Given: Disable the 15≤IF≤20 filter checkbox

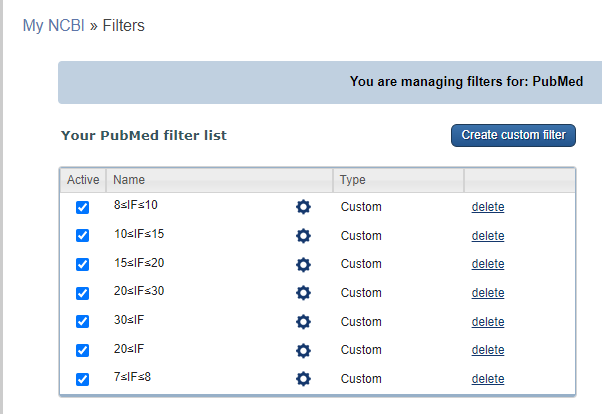Looking at the screenshot, I should coord(83,264).
